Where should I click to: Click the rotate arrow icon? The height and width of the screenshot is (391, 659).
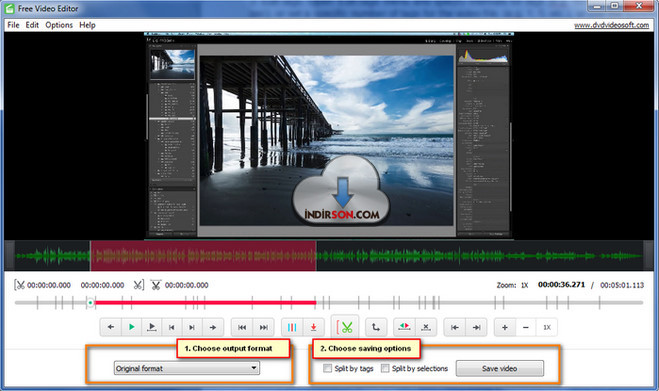[376, 327]
